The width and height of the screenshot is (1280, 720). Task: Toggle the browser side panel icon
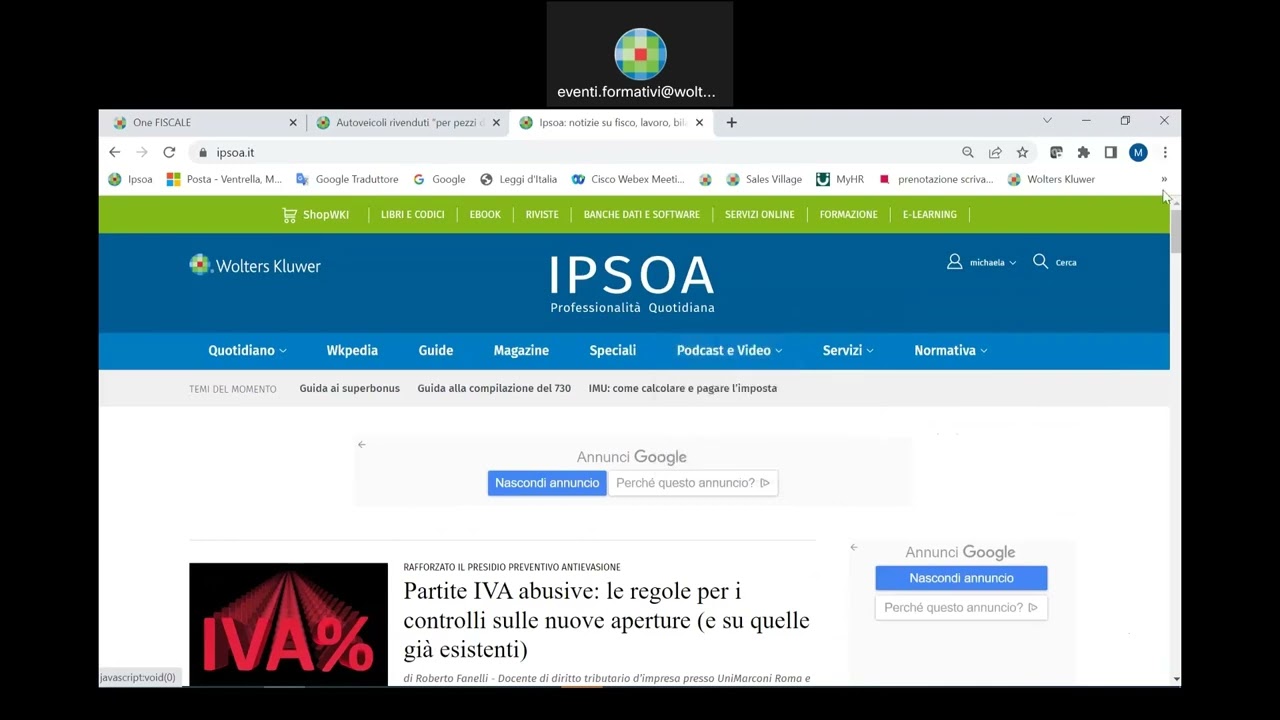1110,152
